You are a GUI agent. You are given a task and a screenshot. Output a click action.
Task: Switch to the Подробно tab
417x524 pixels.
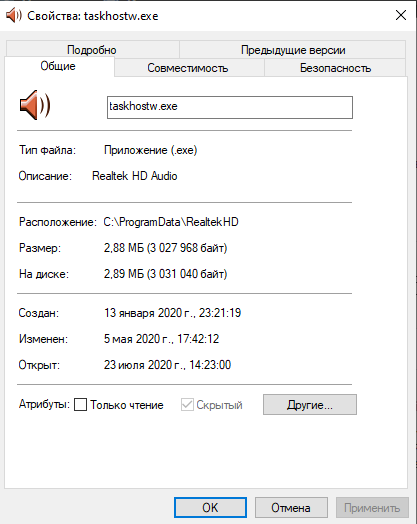pos(92,49)
